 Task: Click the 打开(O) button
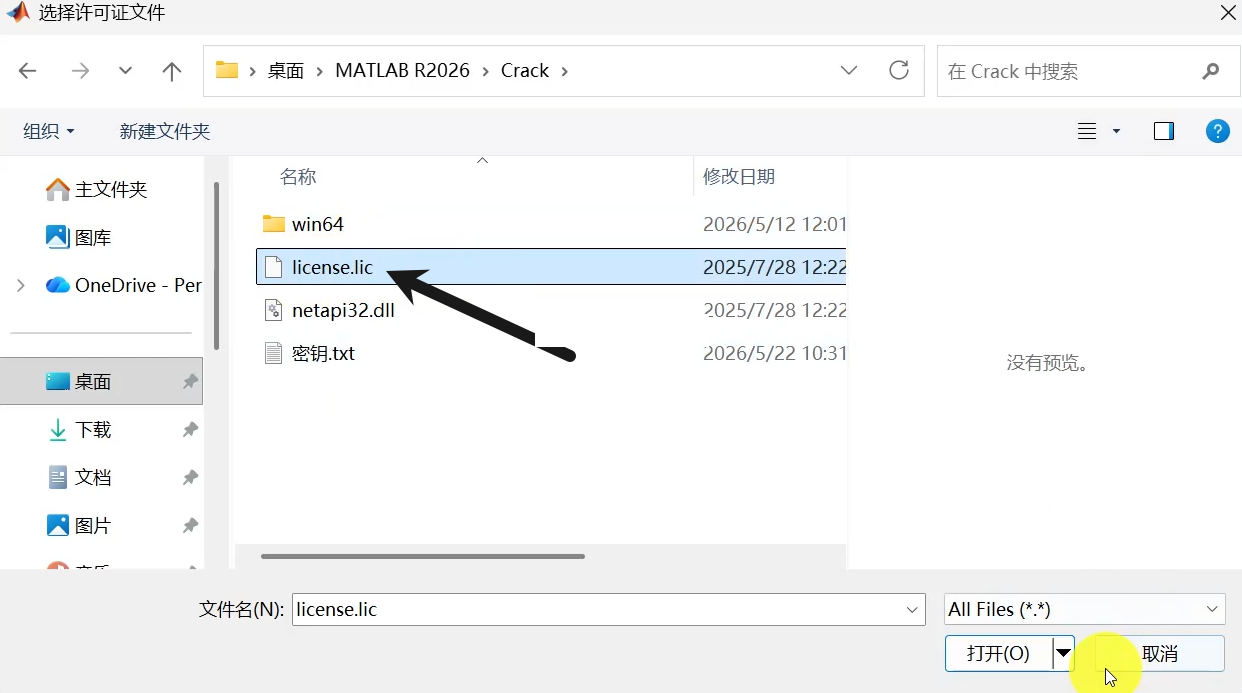tap(998, 653)
